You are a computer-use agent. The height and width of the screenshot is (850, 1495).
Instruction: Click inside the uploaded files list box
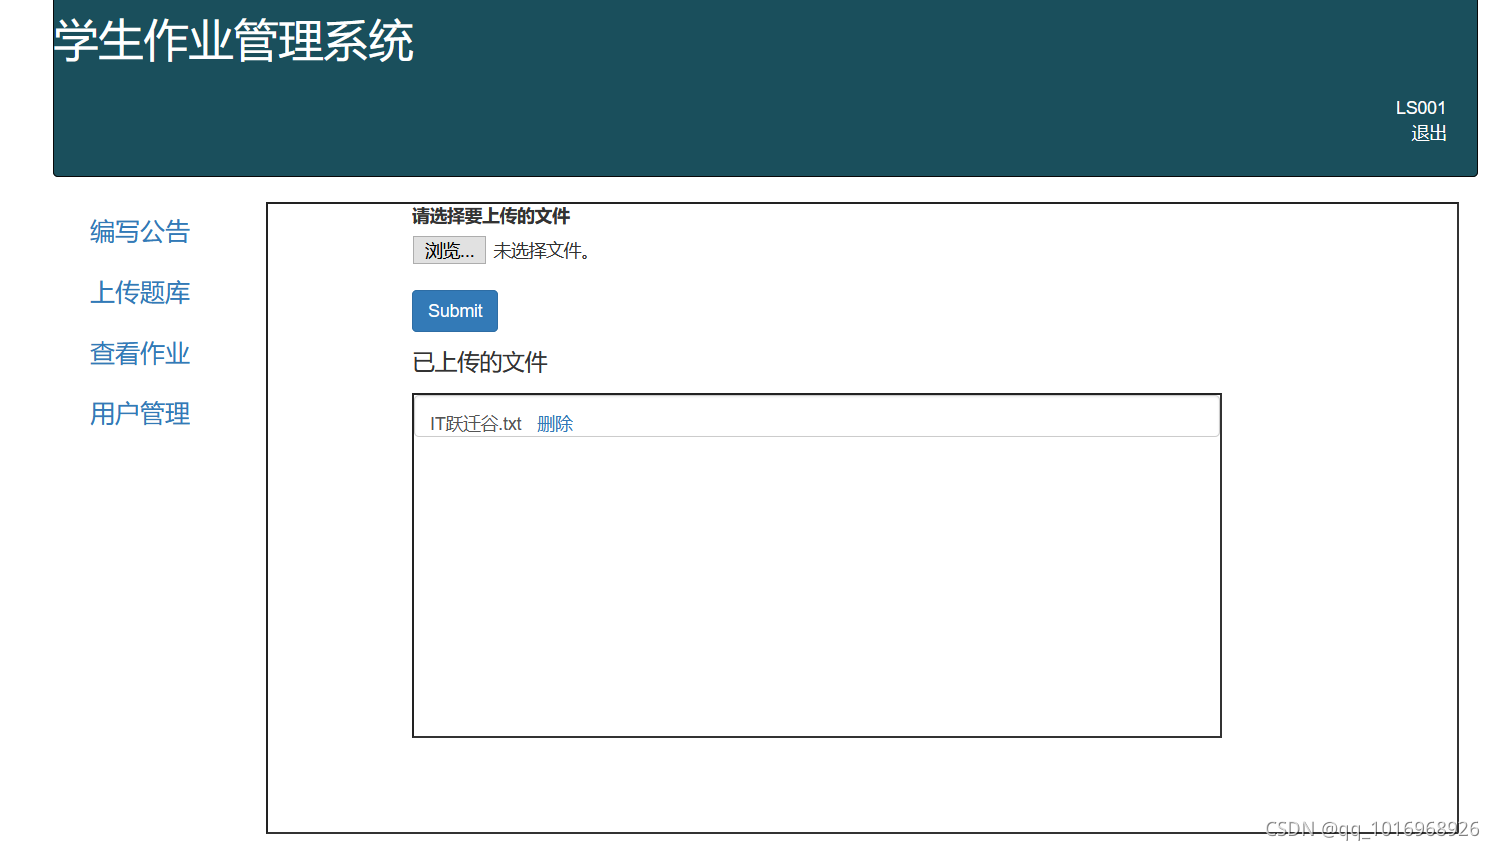(815, 580)
